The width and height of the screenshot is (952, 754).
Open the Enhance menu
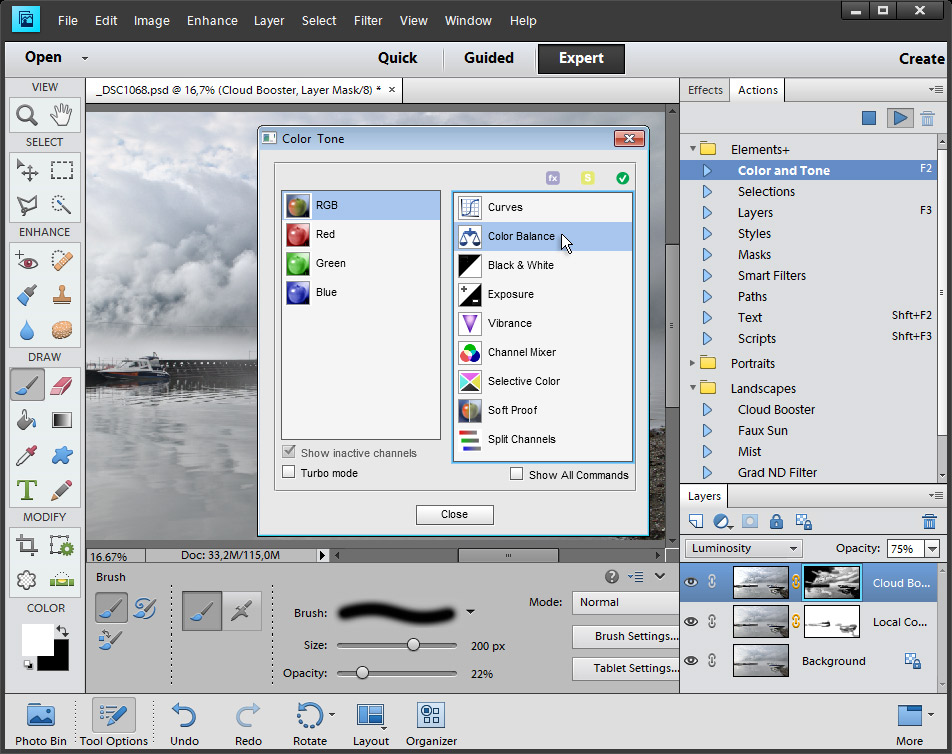pos(212,21)
